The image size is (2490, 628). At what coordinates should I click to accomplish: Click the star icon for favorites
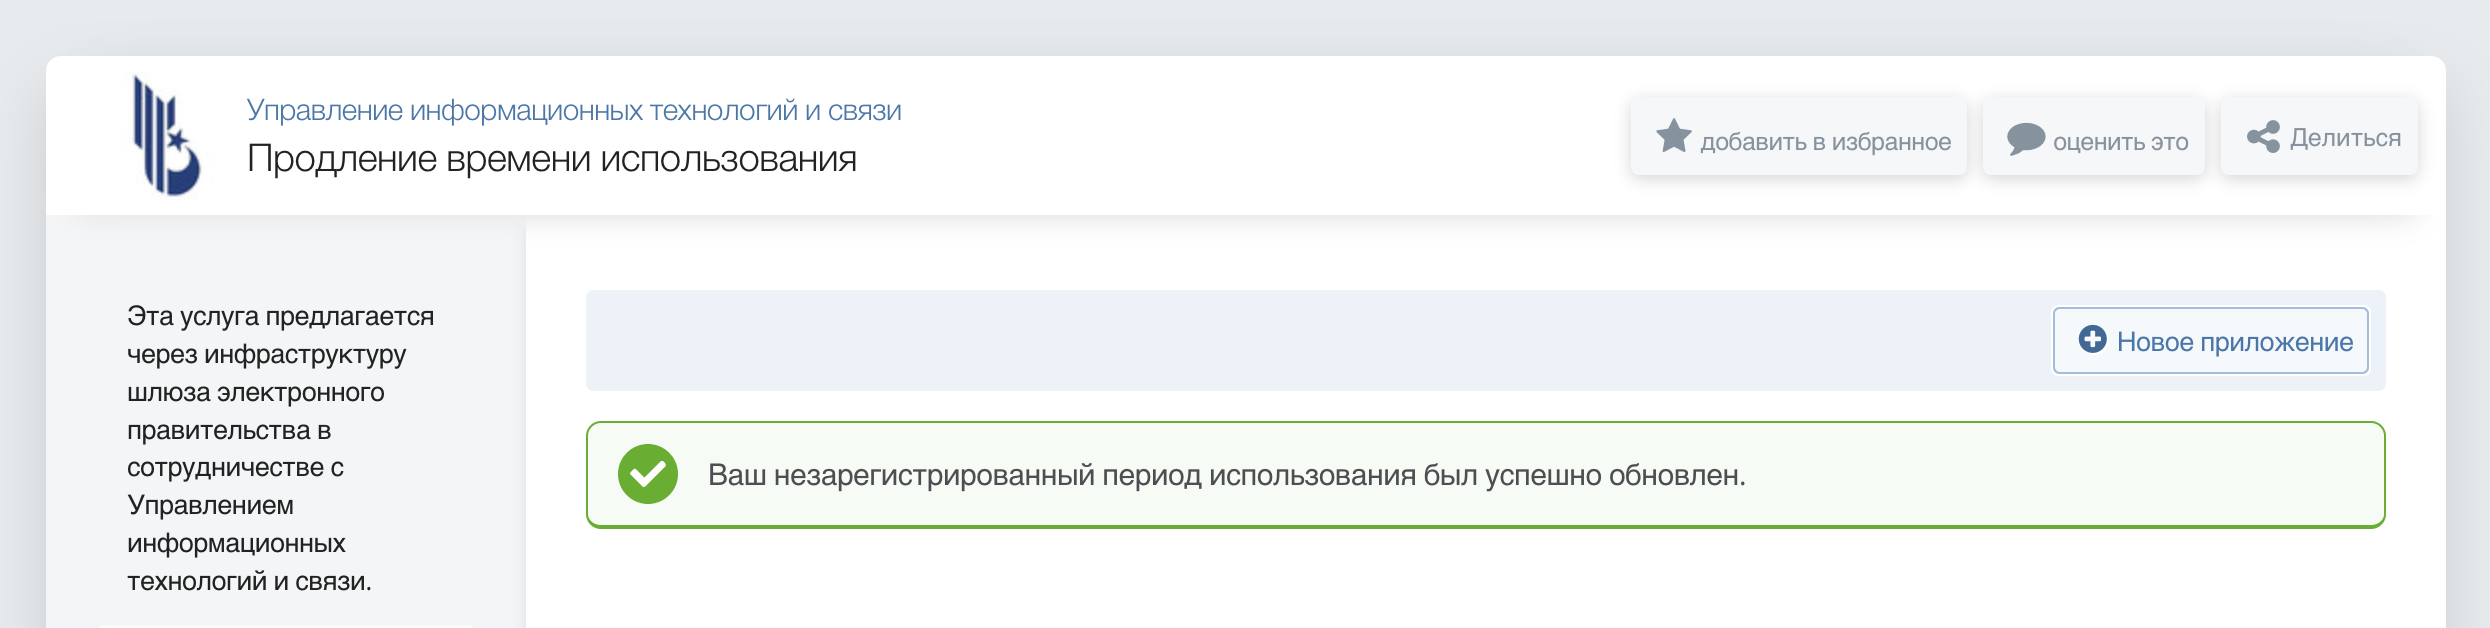[x=1673, y=136]
